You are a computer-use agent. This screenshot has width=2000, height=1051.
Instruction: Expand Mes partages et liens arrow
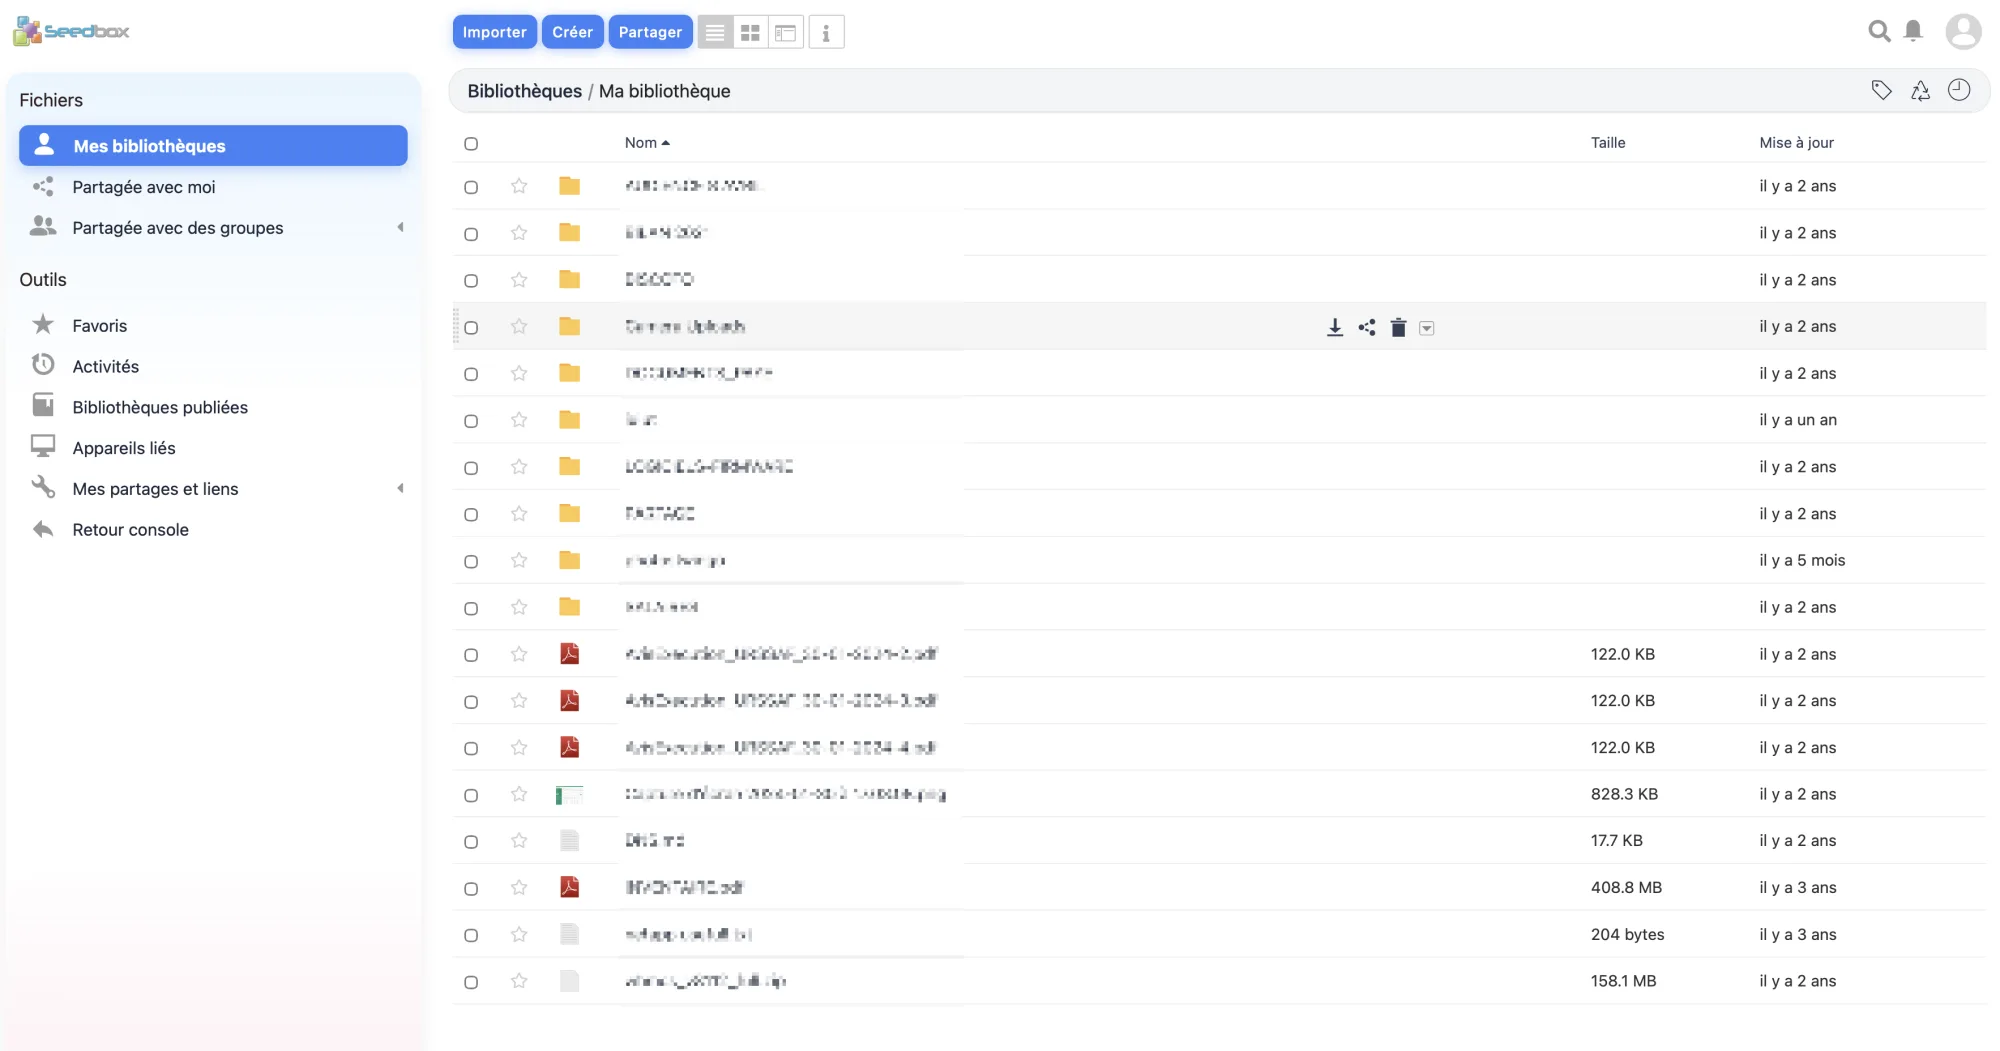[x=400, y=488]
